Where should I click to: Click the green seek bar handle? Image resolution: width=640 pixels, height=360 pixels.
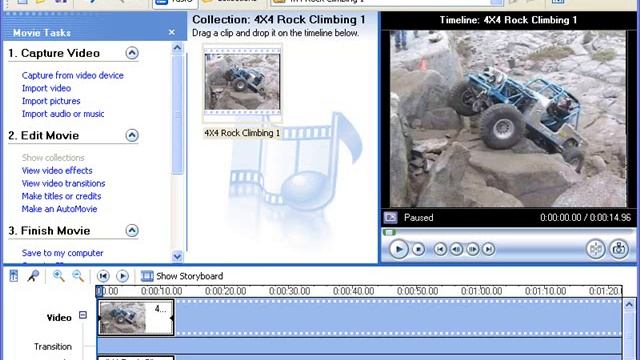point(389,232)
